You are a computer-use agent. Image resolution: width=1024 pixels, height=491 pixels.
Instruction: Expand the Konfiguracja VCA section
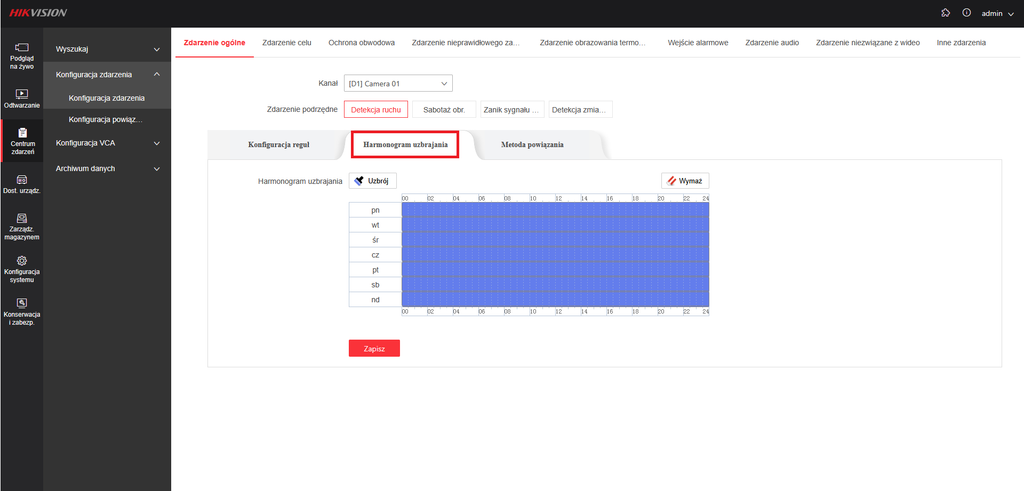point(108,142)
